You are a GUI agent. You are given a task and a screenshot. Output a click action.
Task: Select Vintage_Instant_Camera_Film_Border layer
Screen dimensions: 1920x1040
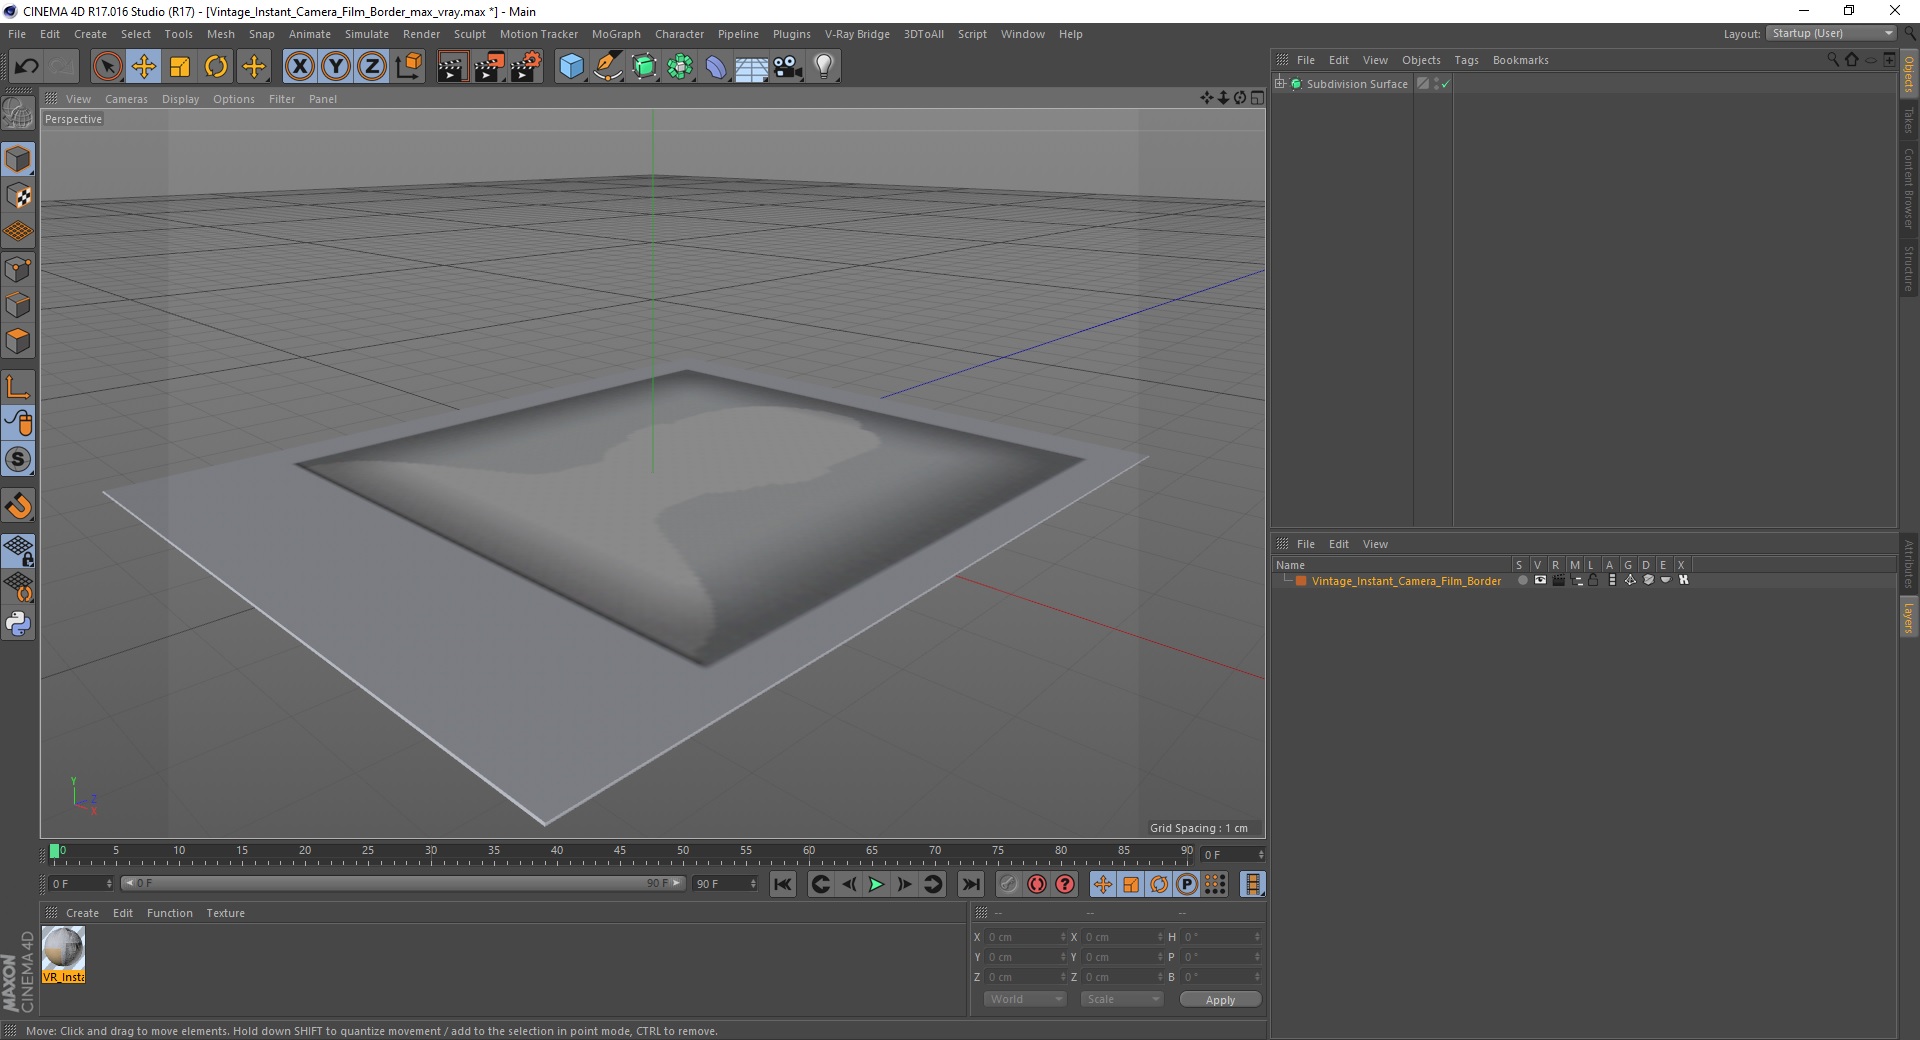pos(1406,581)
